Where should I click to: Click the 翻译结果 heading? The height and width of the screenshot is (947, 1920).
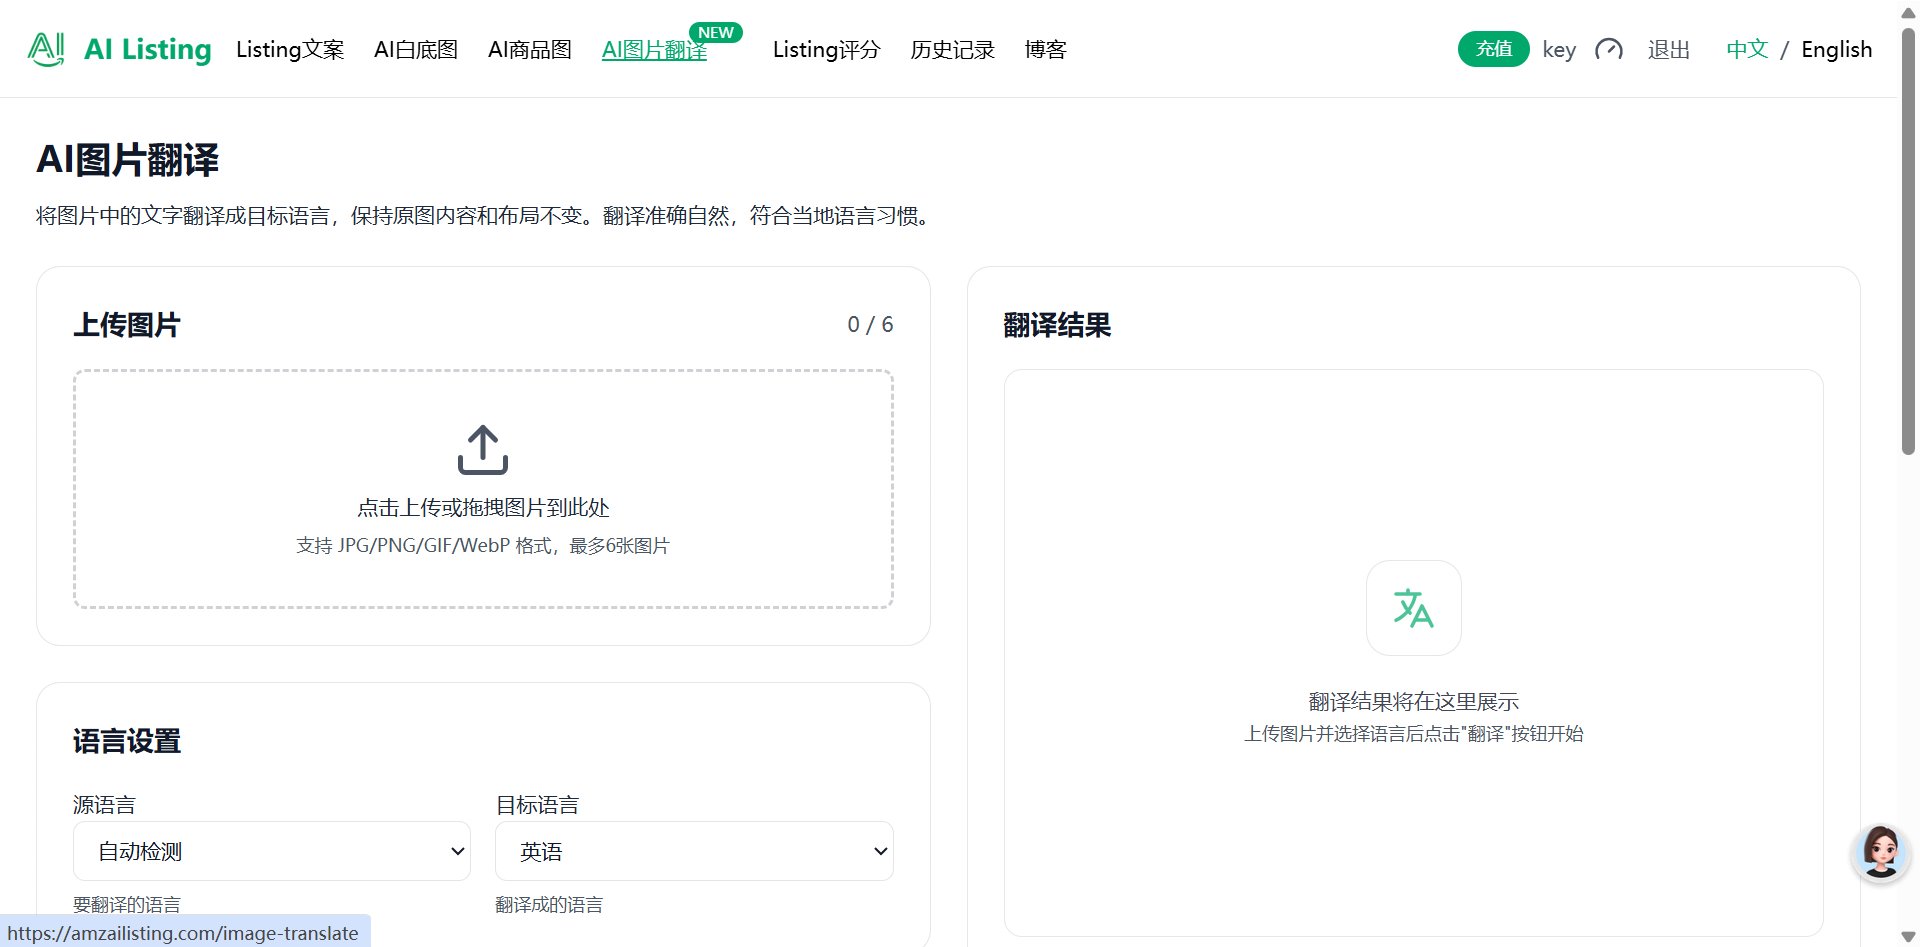[1057, 325]
